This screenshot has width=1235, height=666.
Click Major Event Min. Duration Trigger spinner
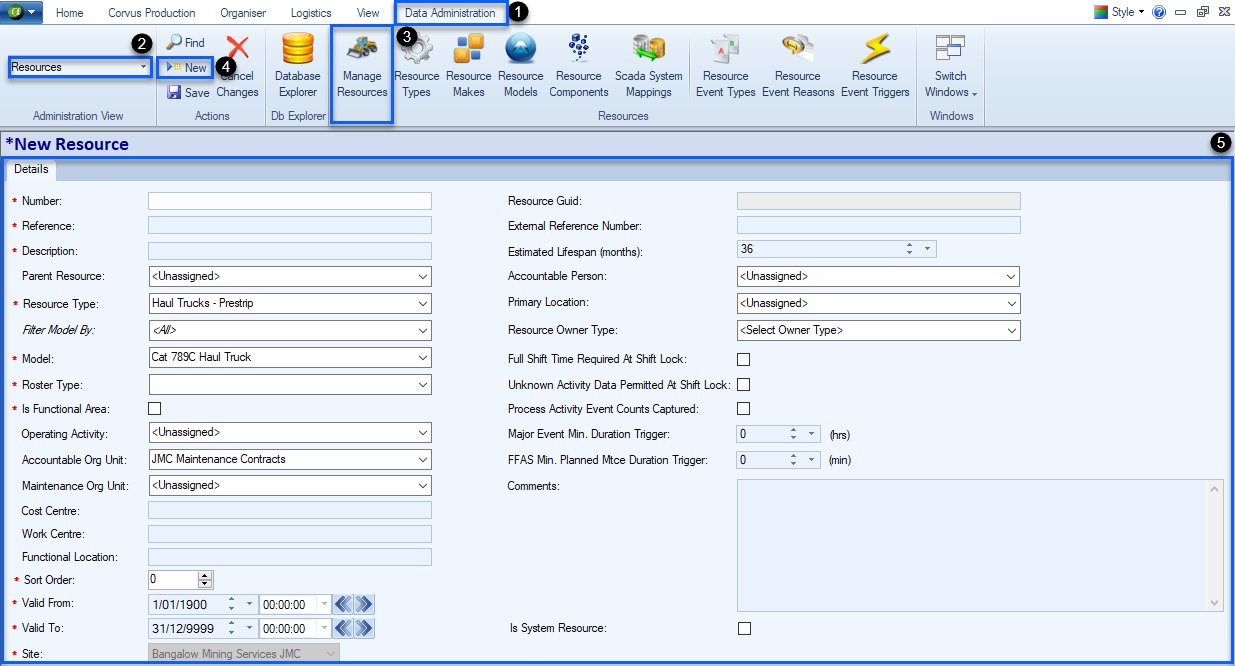click(793, 434)
